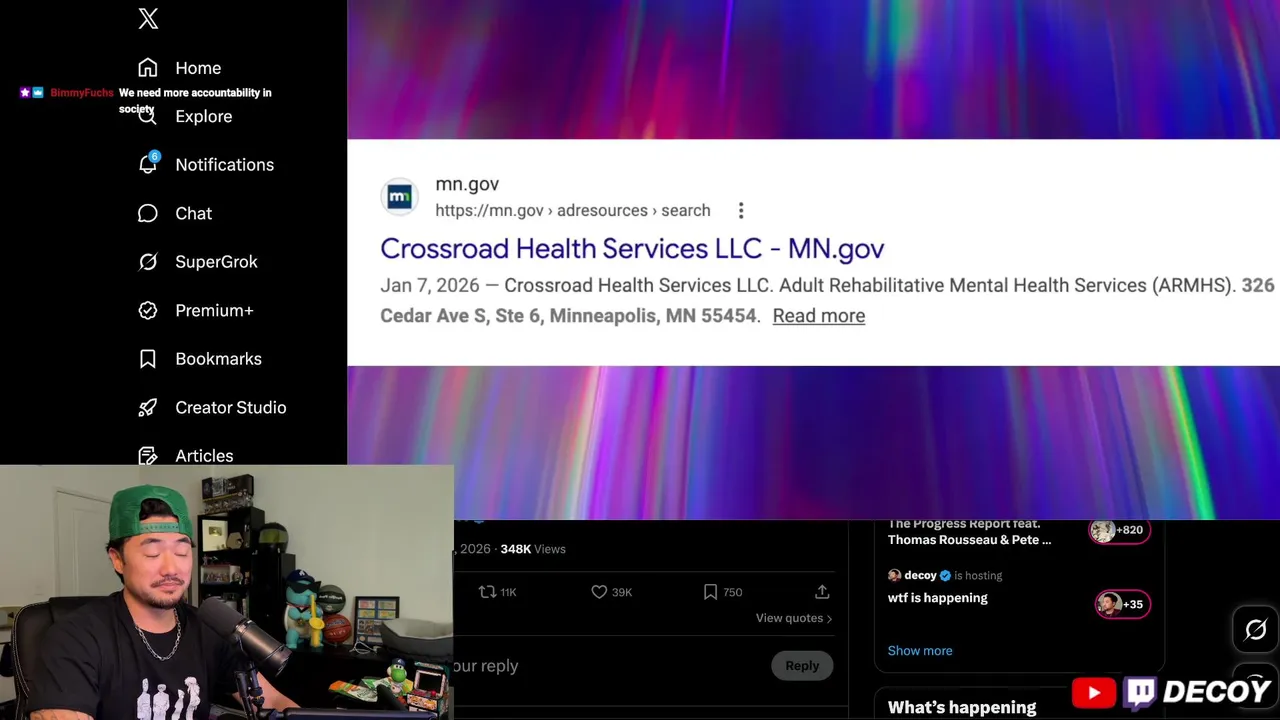Click the Read more link
The image size is (1280, 720).
(819, 316)
